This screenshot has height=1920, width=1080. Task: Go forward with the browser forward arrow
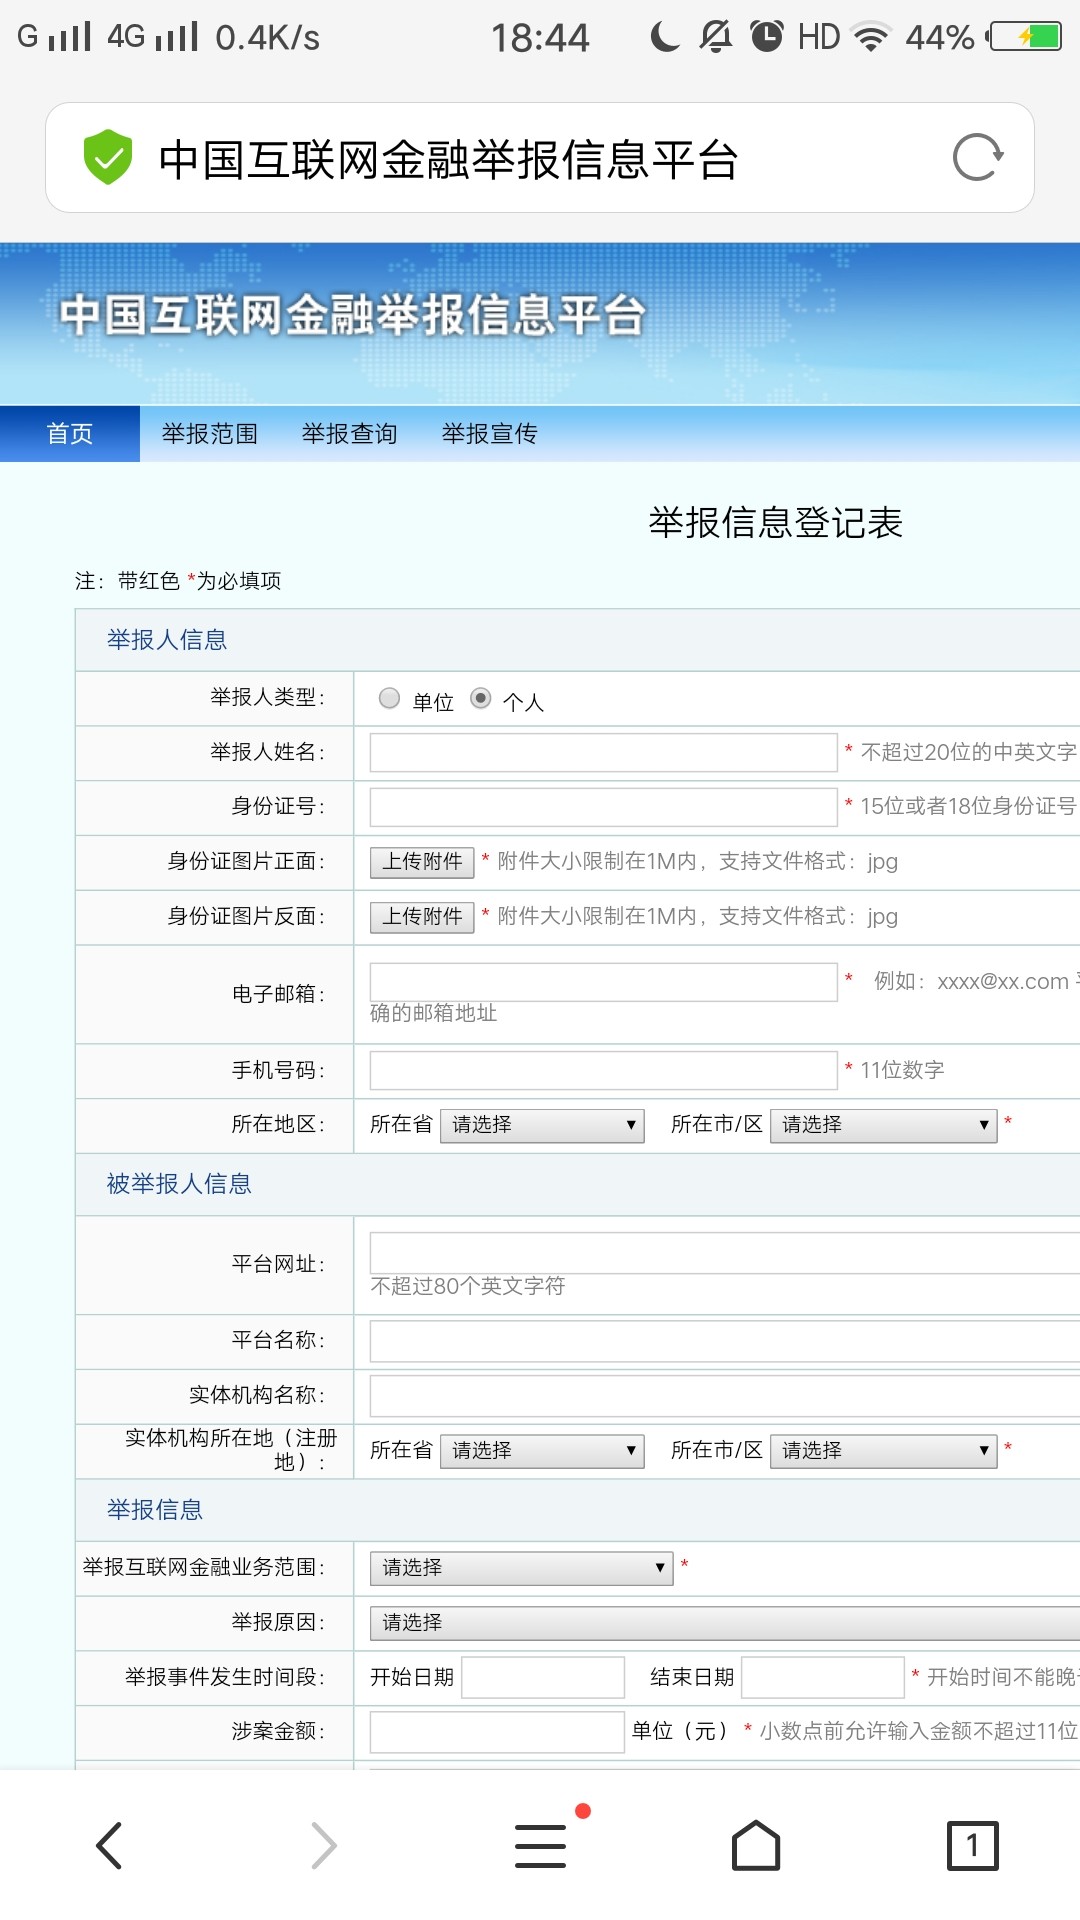pos(324,1845)
